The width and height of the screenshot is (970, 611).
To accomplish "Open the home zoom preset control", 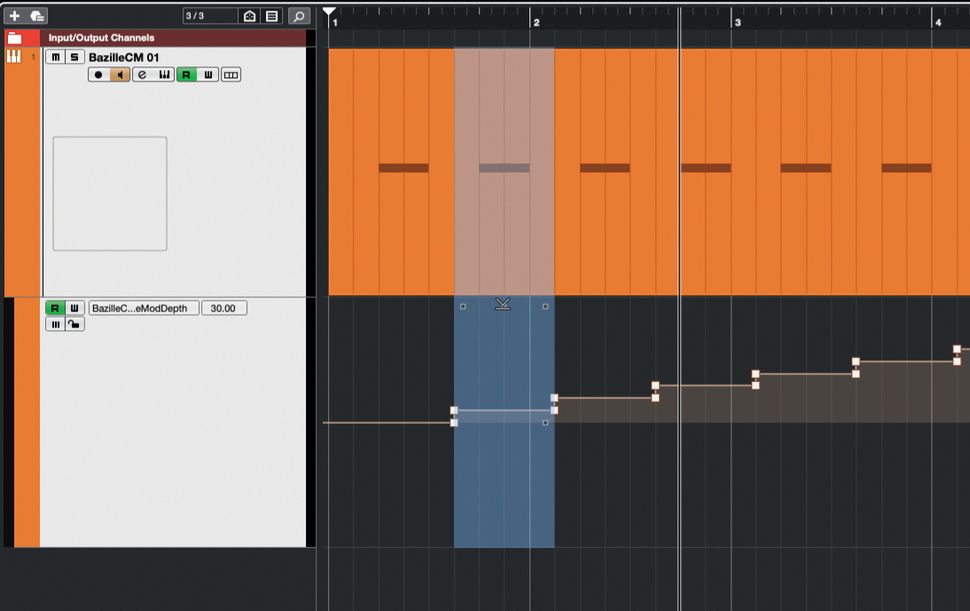I will pyautogui.click(x=250, y=16).
